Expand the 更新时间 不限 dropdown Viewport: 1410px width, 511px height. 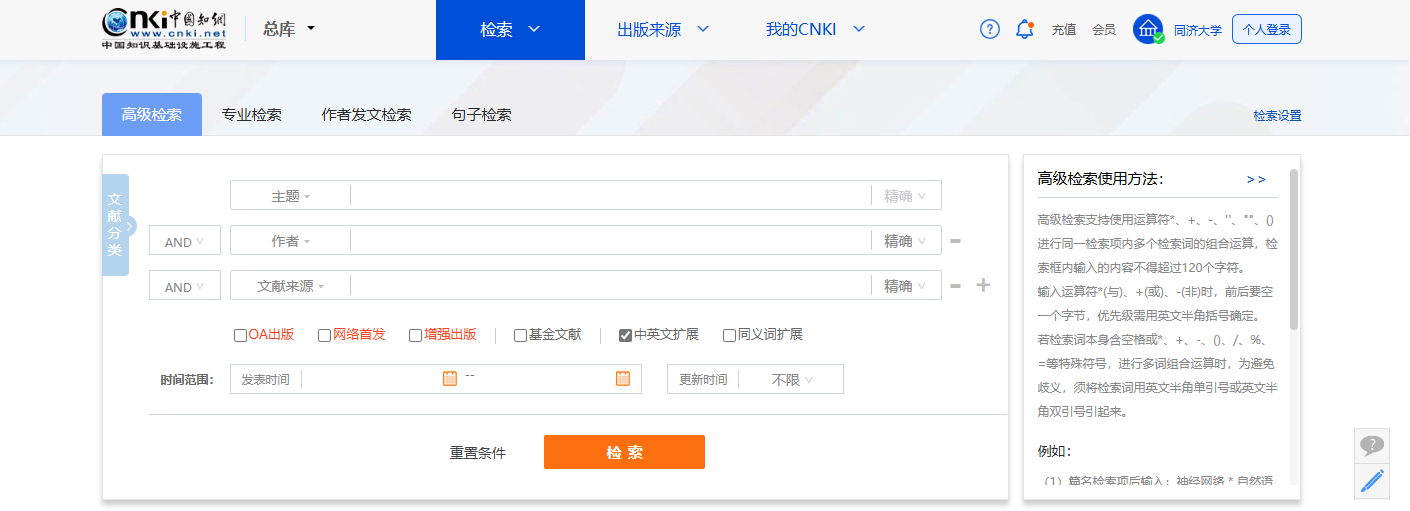(x=791, y=380)
